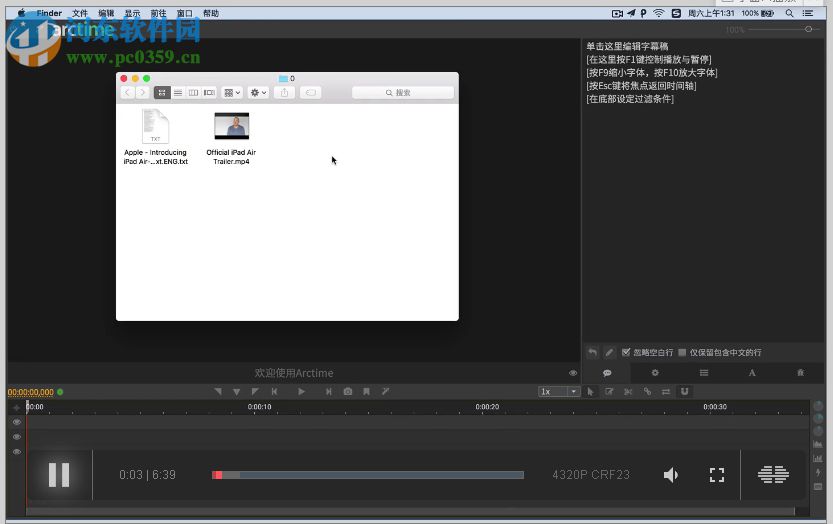Switch Finder to icon view

[x=162, y=92]
